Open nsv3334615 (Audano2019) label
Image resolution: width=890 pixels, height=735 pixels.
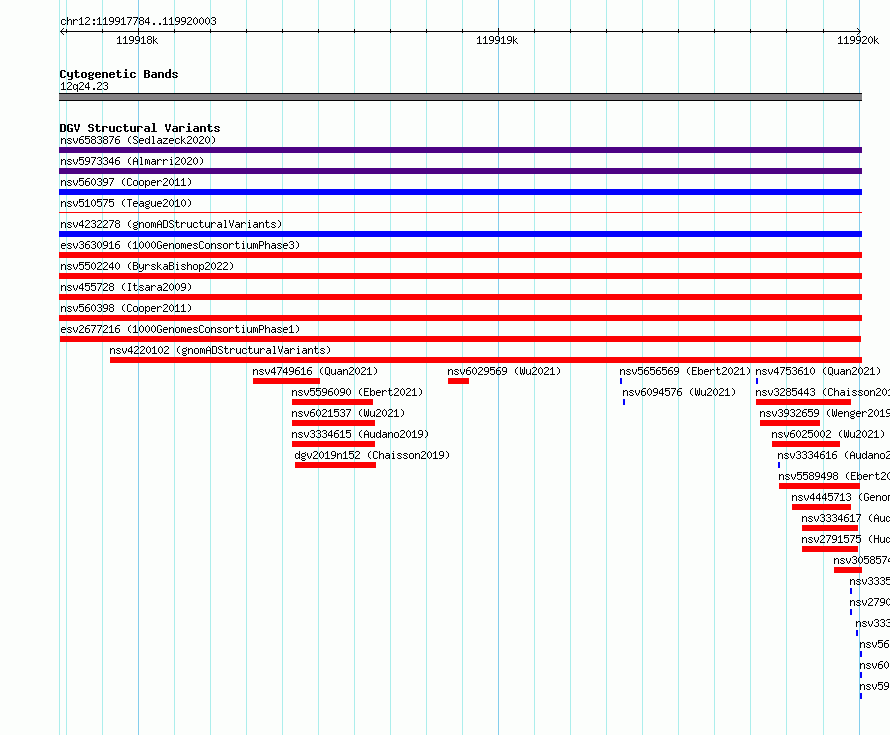[360, 434]
